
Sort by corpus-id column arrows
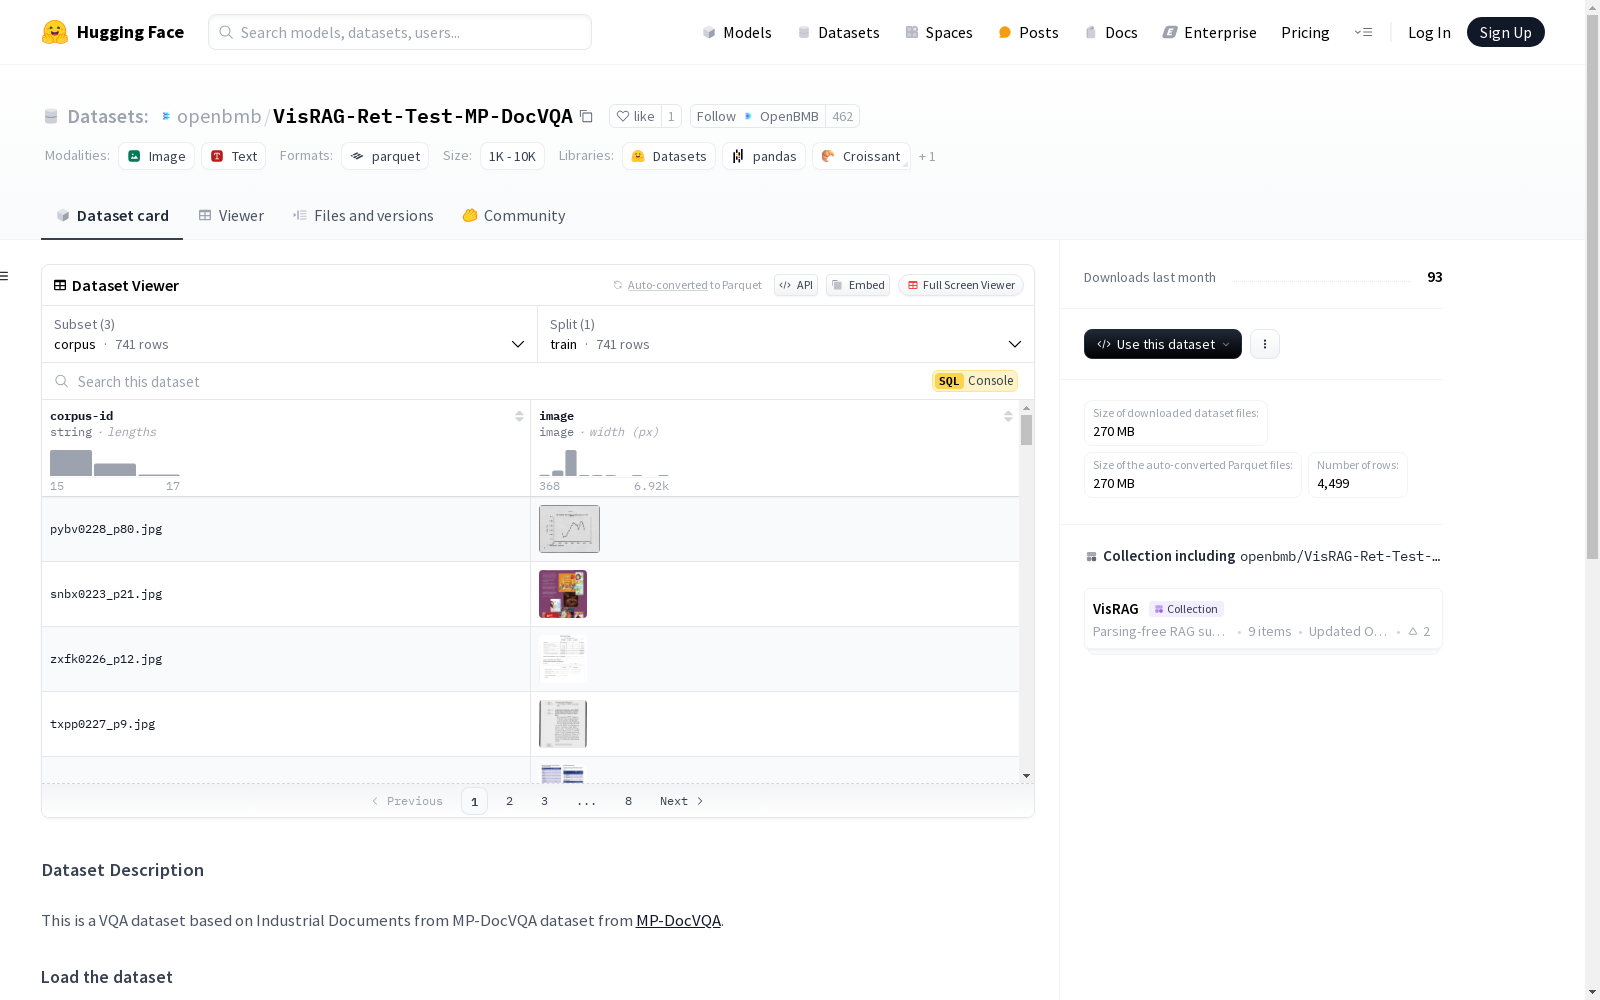[519, 416]
